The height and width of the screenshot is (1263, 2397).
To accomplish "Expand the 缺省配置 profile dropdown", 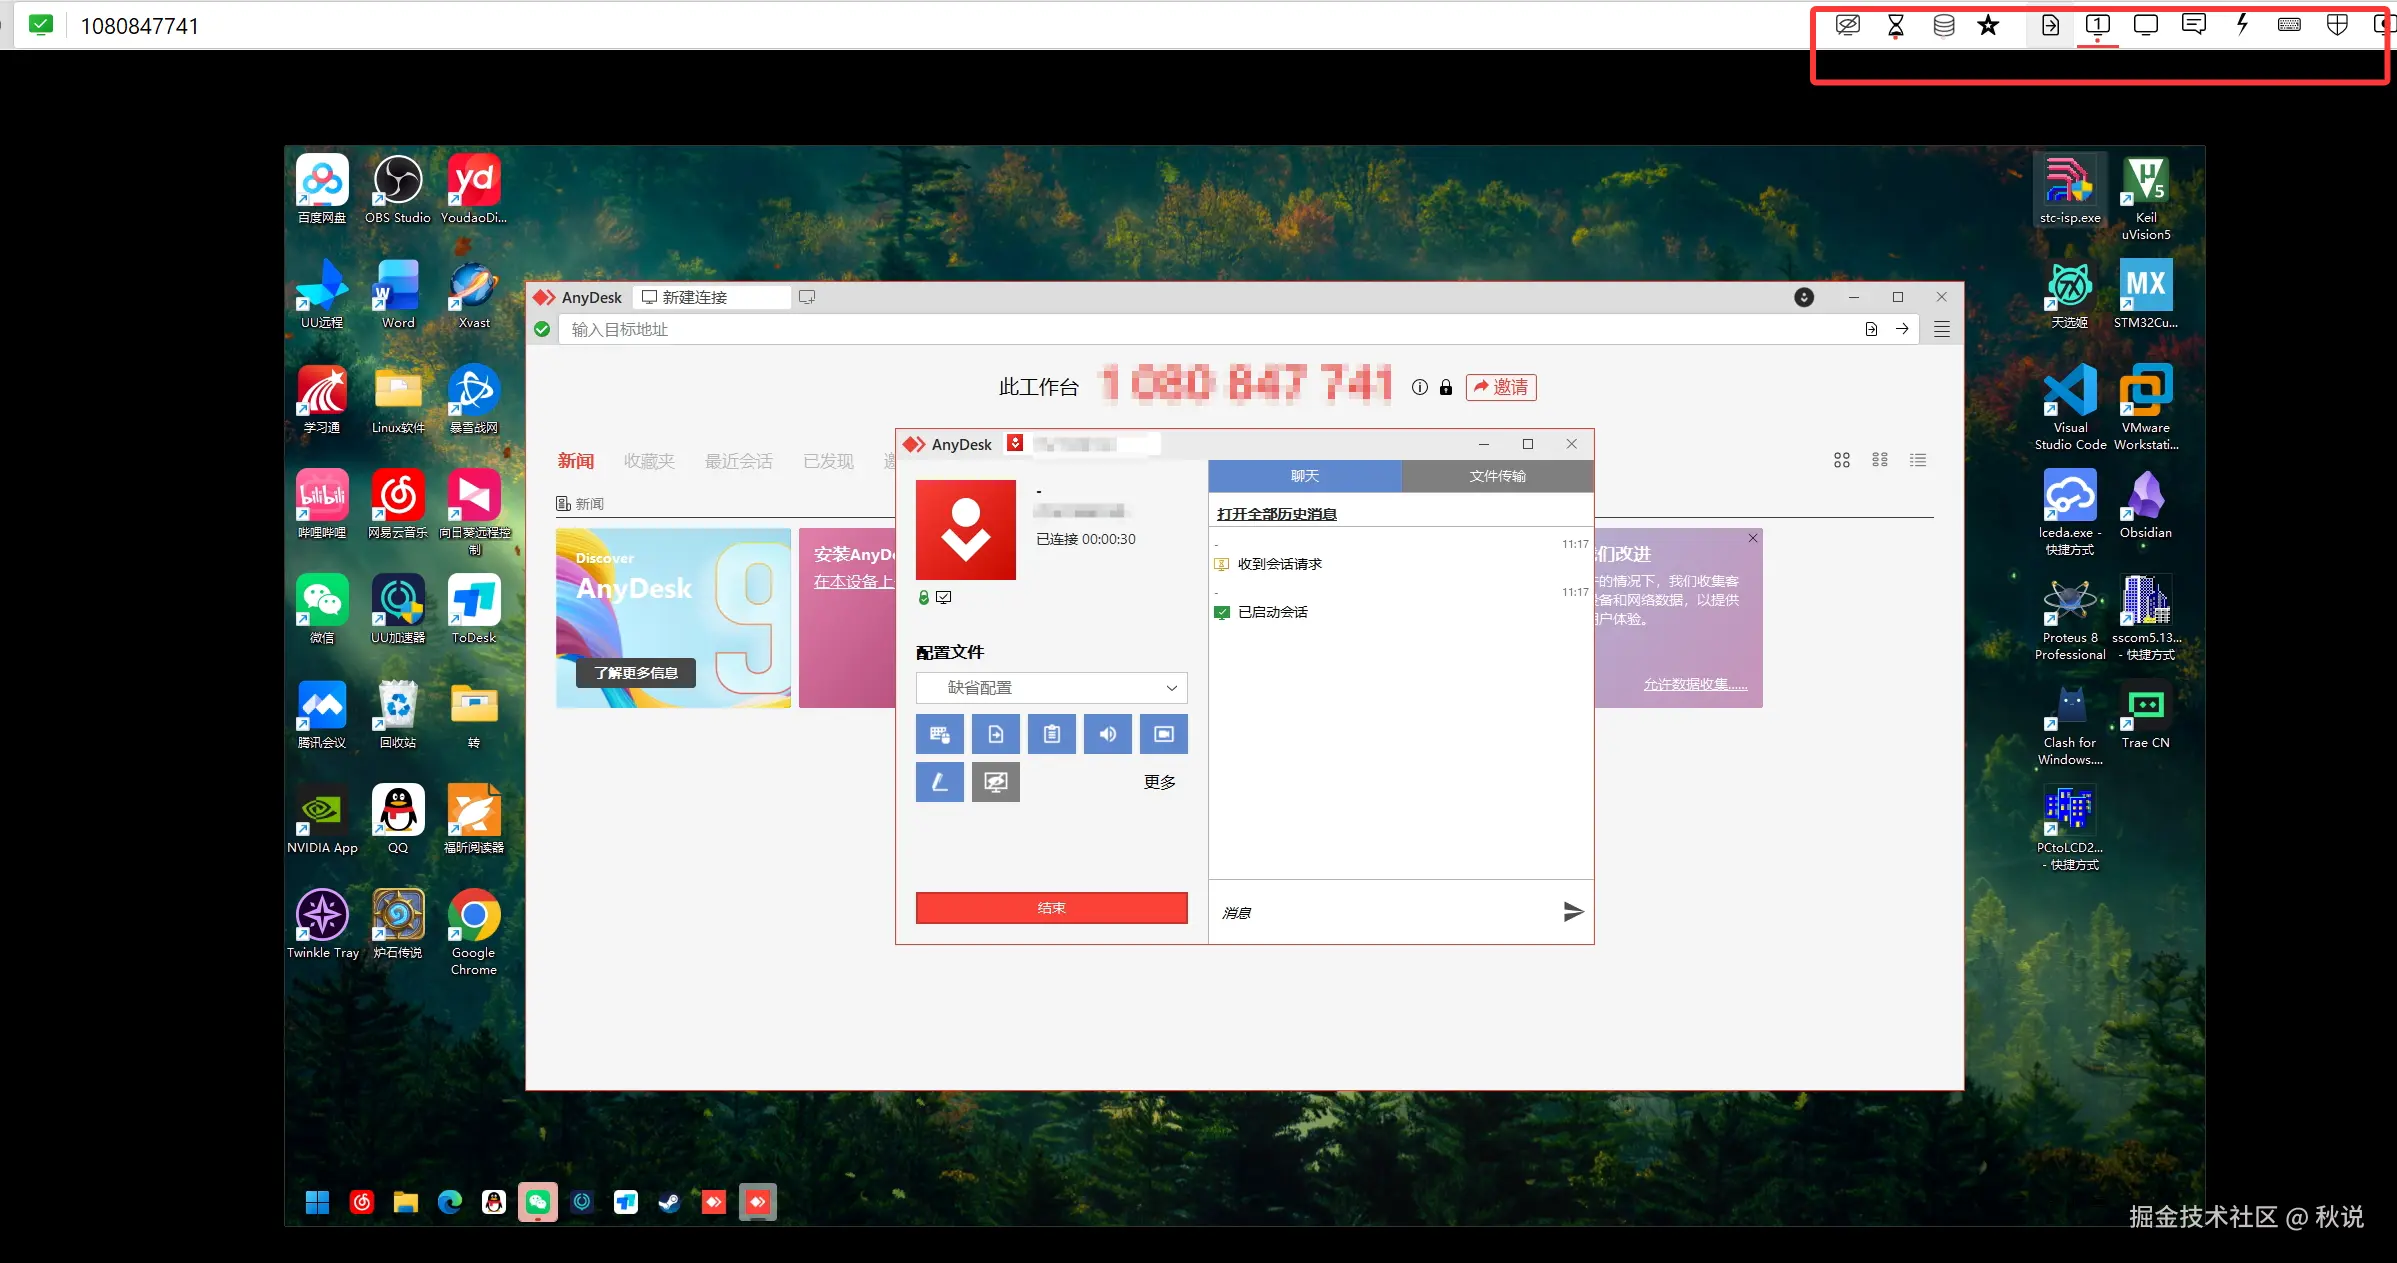I will [1051, 688].
